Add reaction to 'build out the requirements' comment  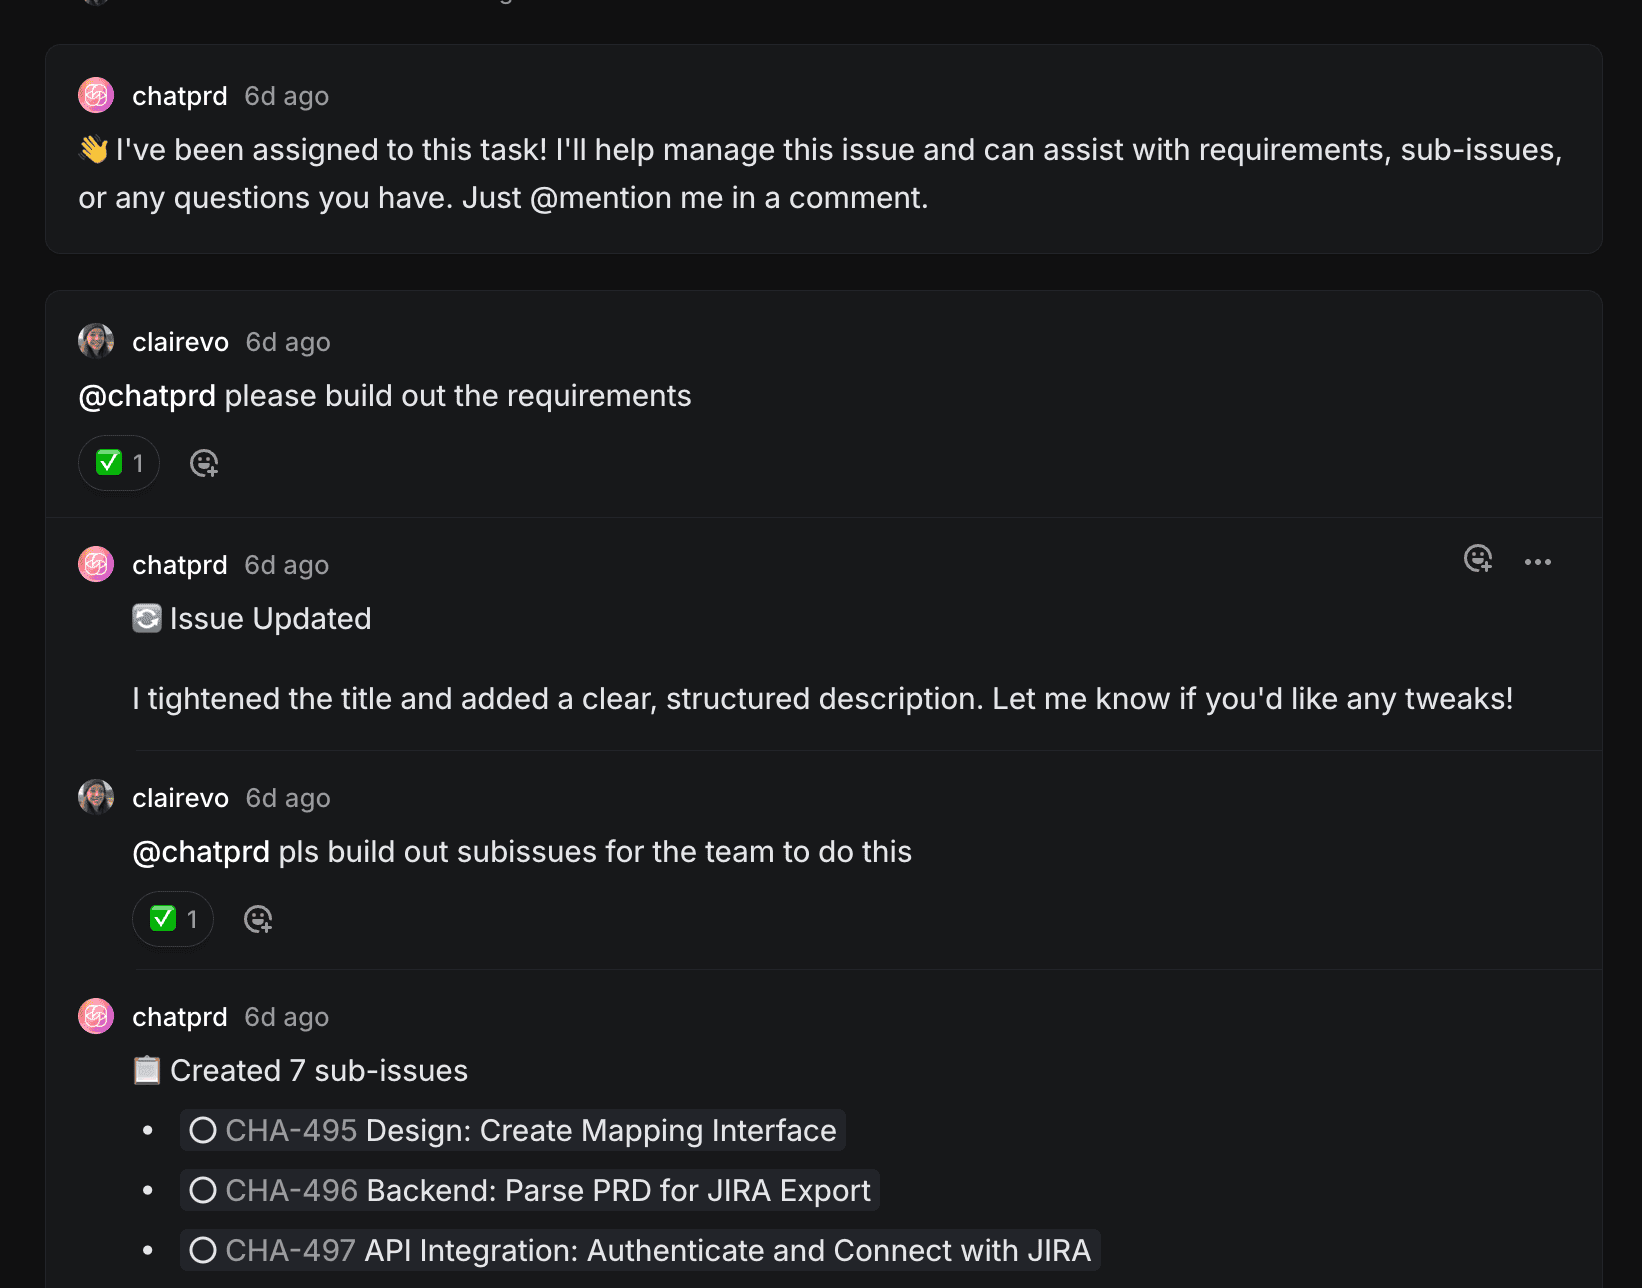click(x=204, y=463)
